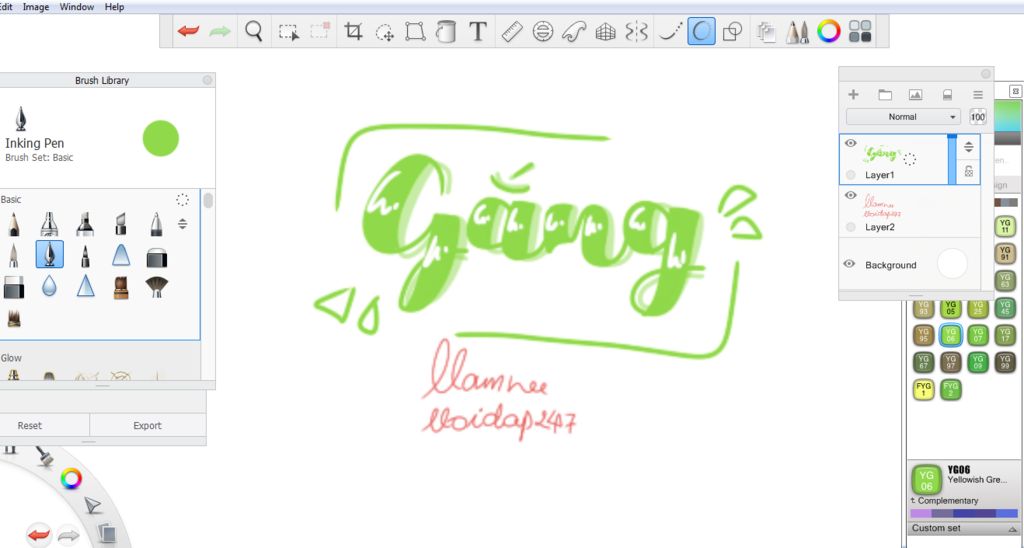Click the red Undo arrow in top toolbar
The image size is (1024, 548).
pyautogui.click(x=188, y=31)
